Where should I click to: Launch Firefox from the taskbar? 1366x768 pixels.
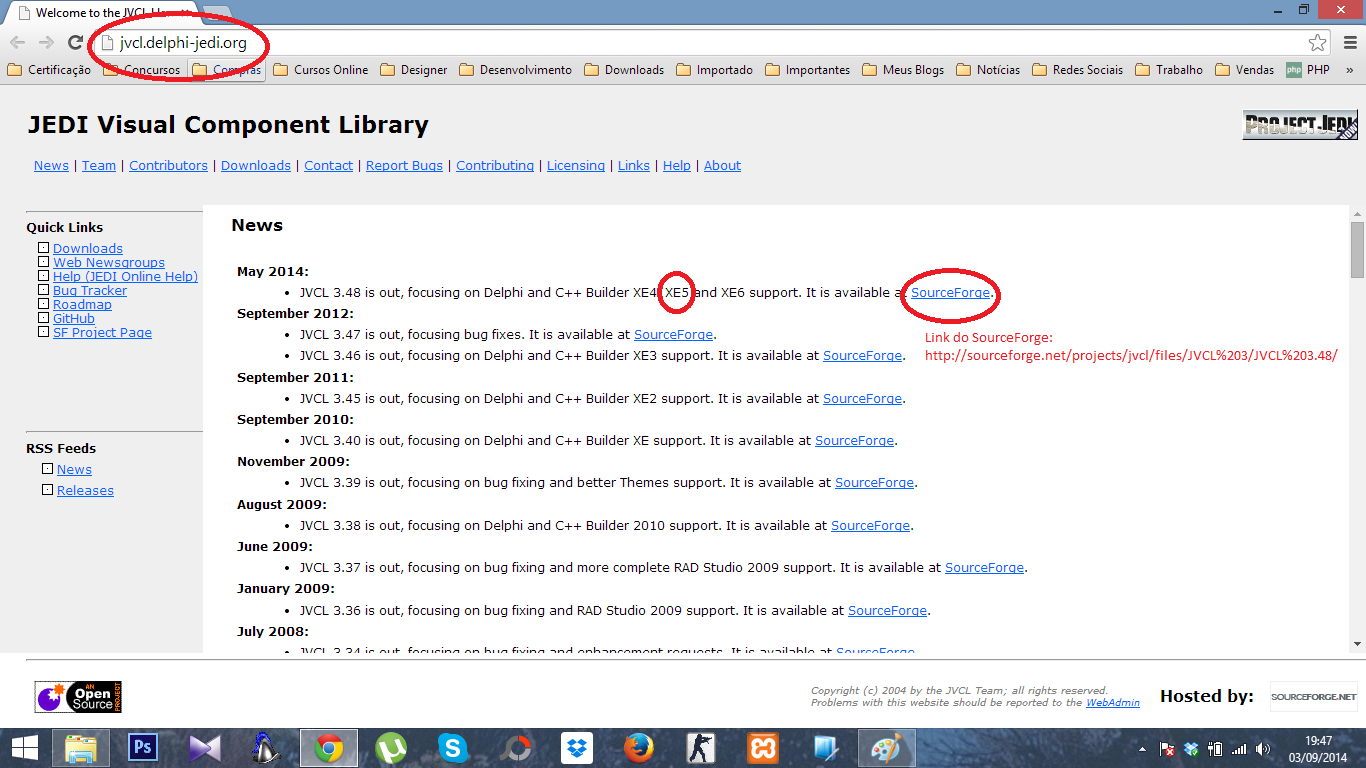tap(639, 748)
